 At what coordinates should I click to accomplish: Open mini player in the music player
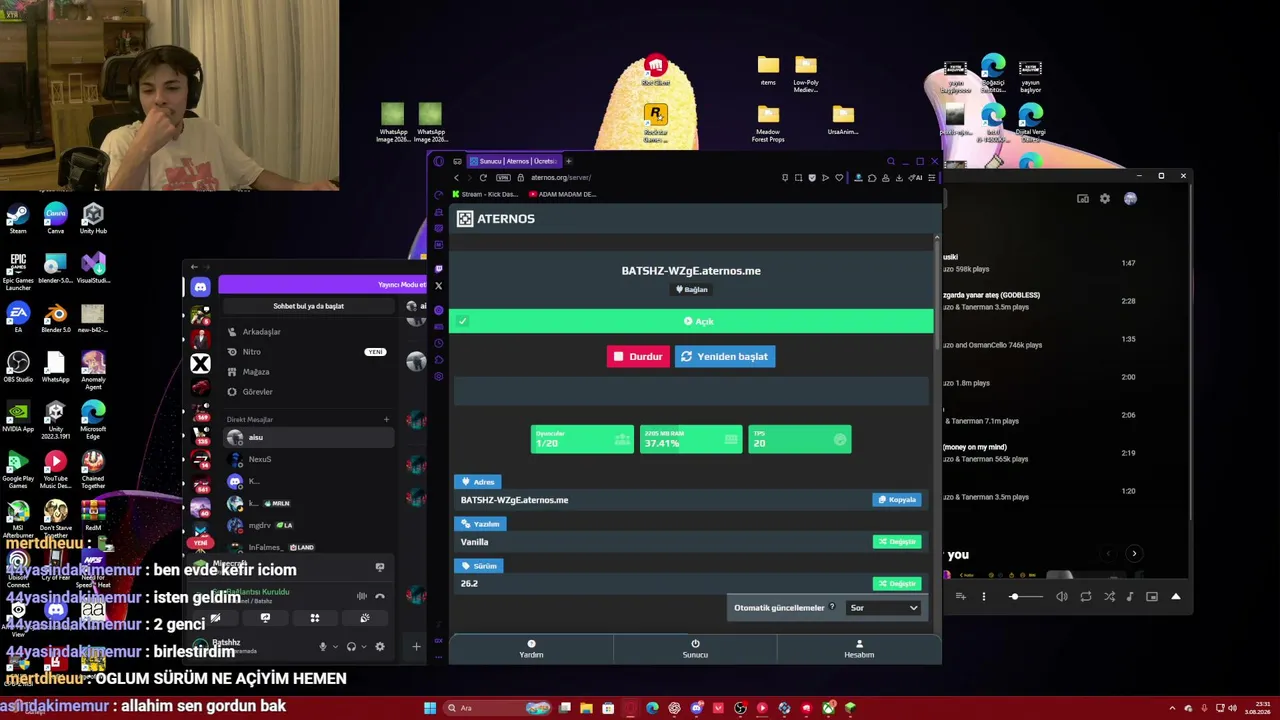tap(1152, 597)
